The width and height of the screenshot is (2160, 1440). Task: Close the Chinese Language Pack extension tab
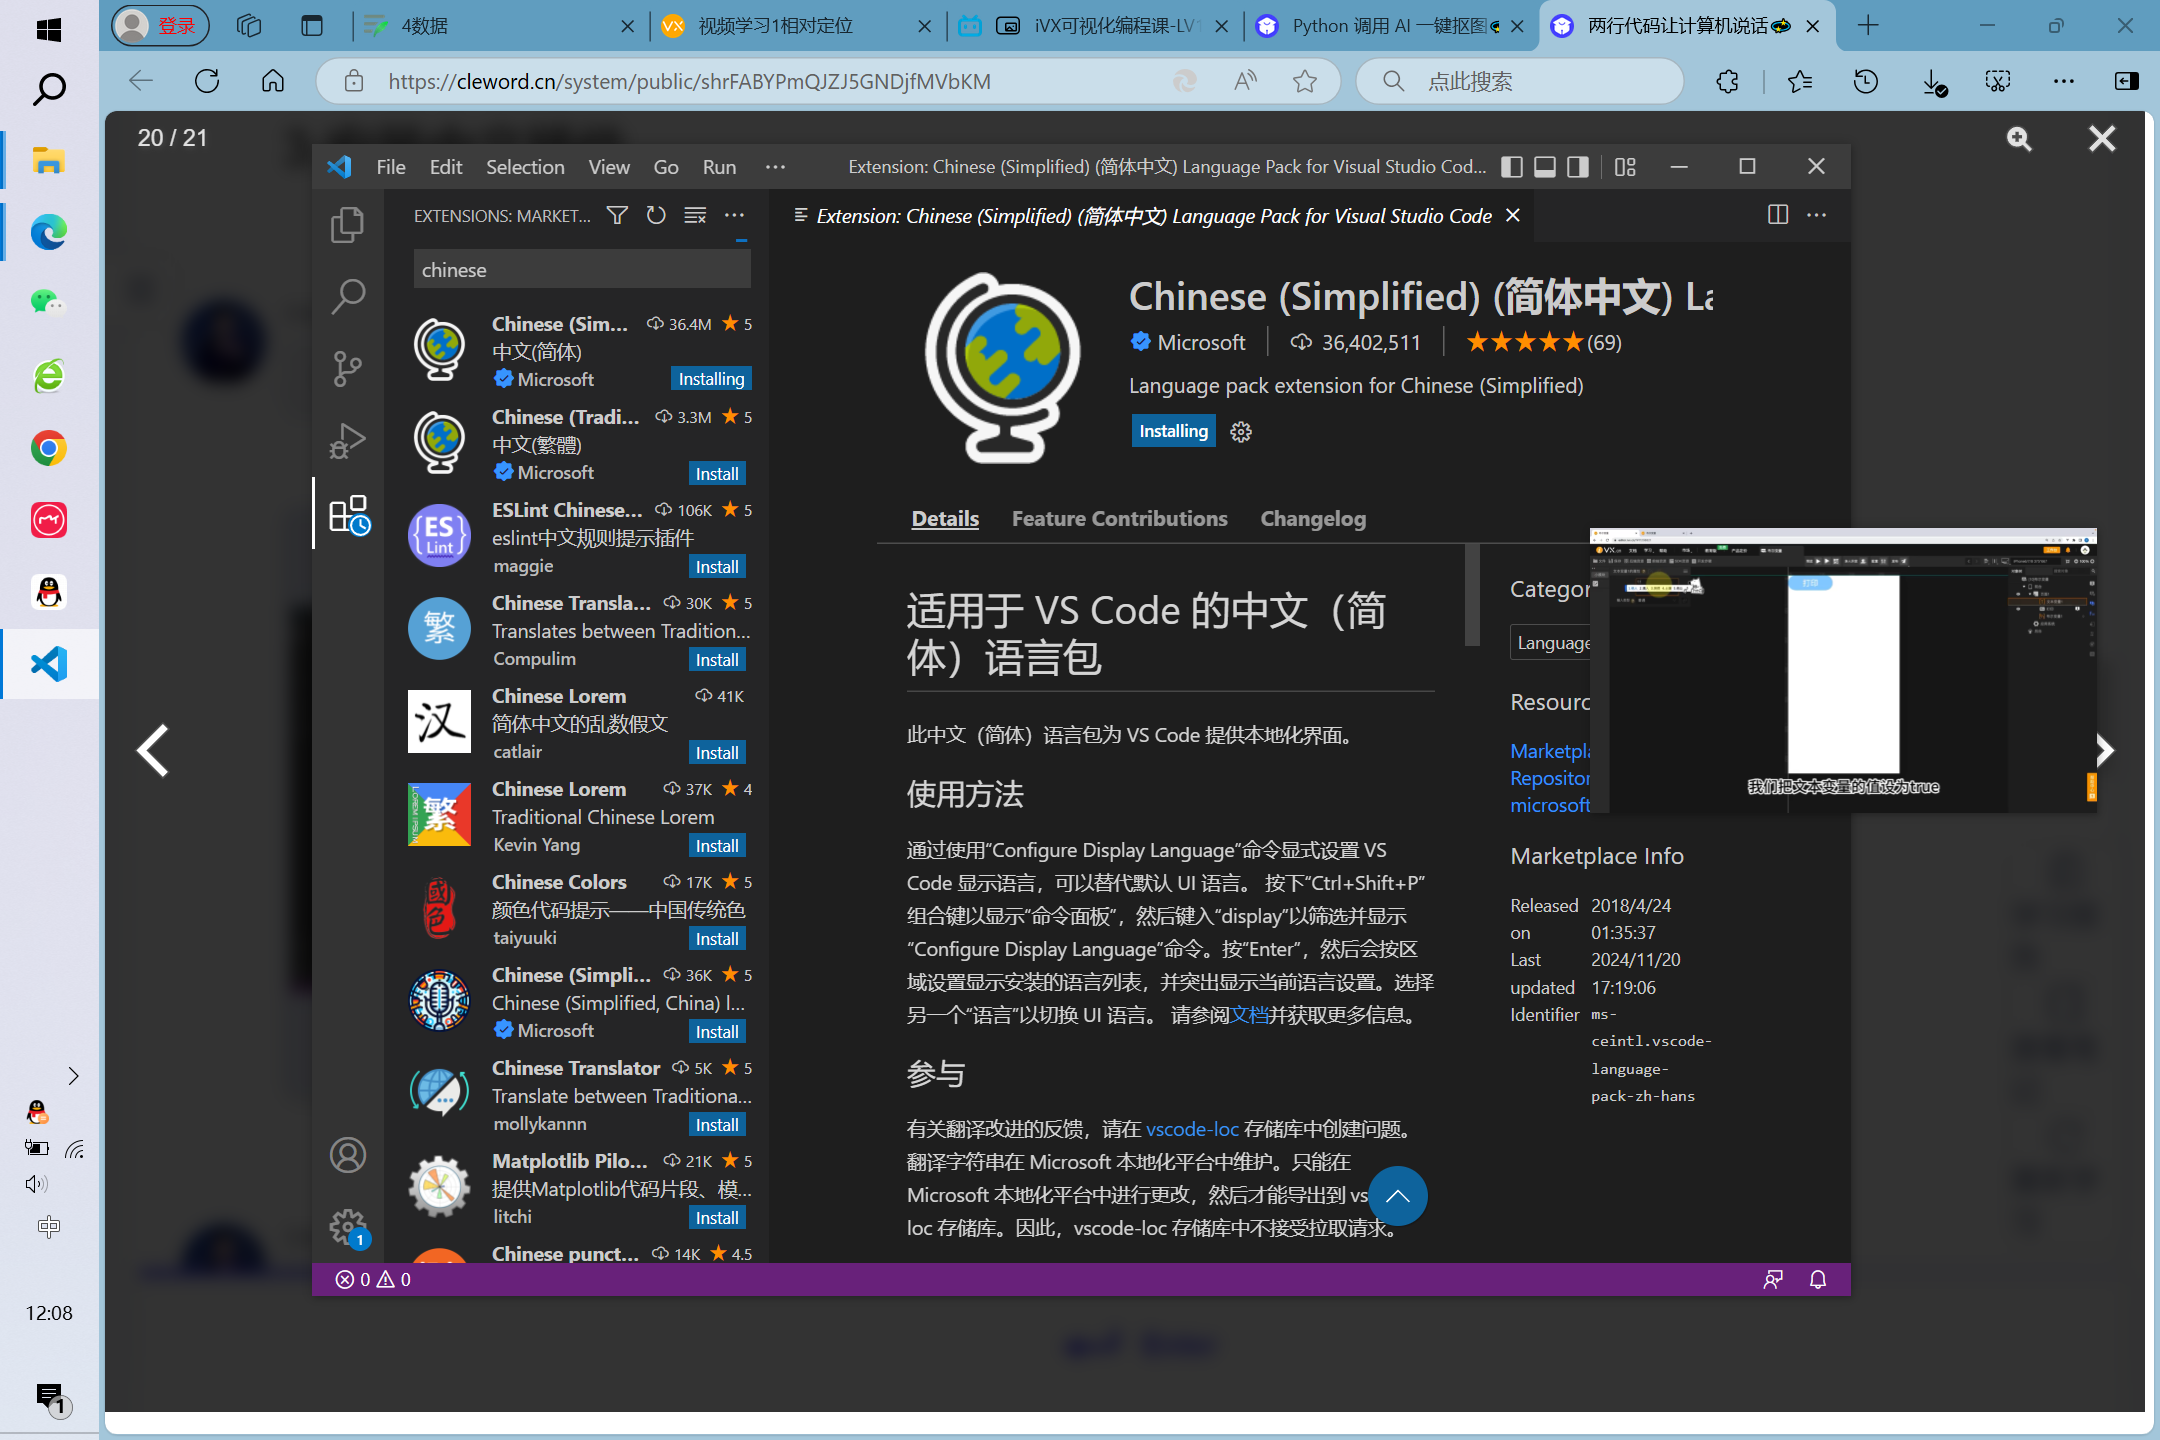(x=1513, y=215)
